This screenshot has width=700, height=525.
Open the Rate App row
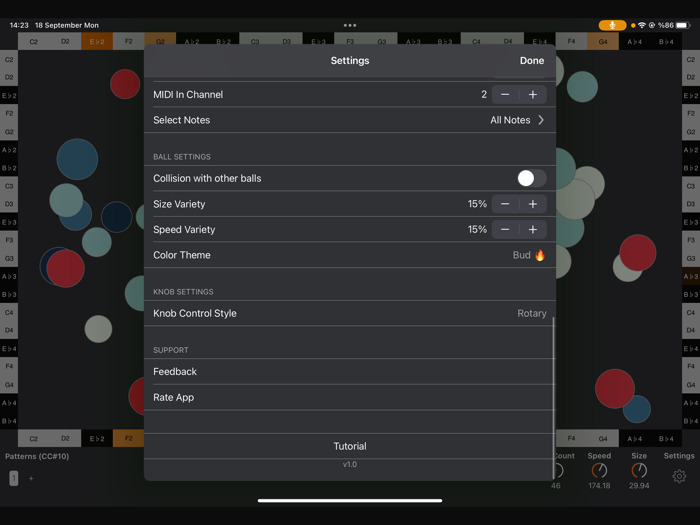point(350,397)
